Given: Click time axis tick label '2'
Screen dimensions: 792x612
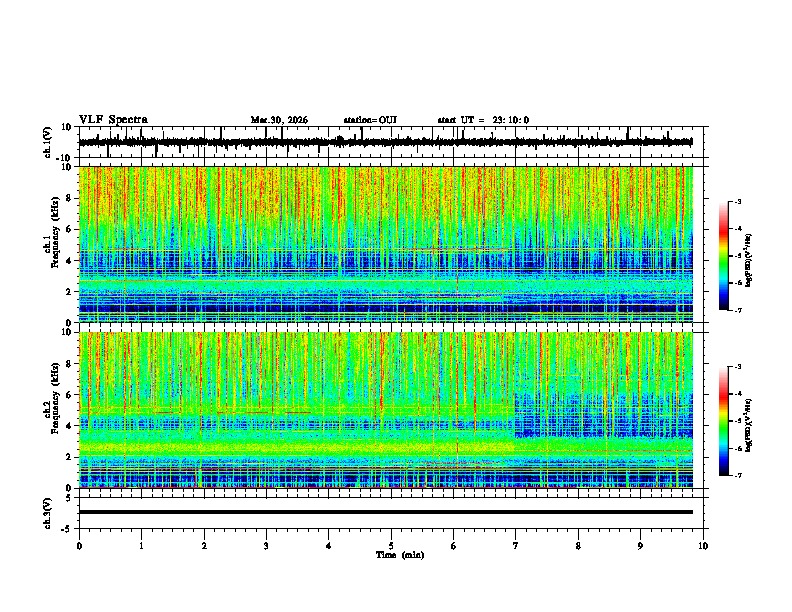Looking at the screenshot, I should [204, 546].
